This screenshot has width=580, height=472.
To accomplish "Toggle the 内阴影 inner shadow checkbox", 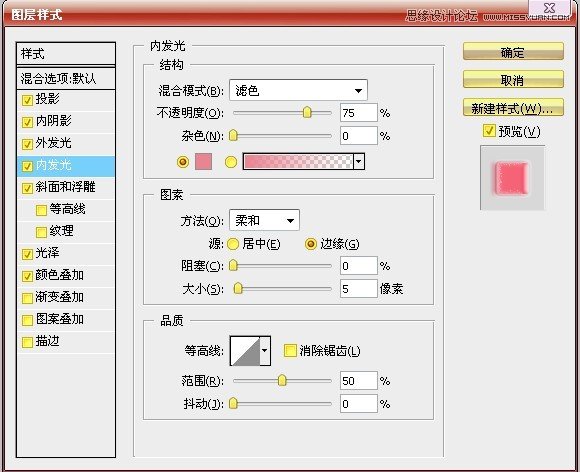I will pyautogui.click(x=27, y=122).
